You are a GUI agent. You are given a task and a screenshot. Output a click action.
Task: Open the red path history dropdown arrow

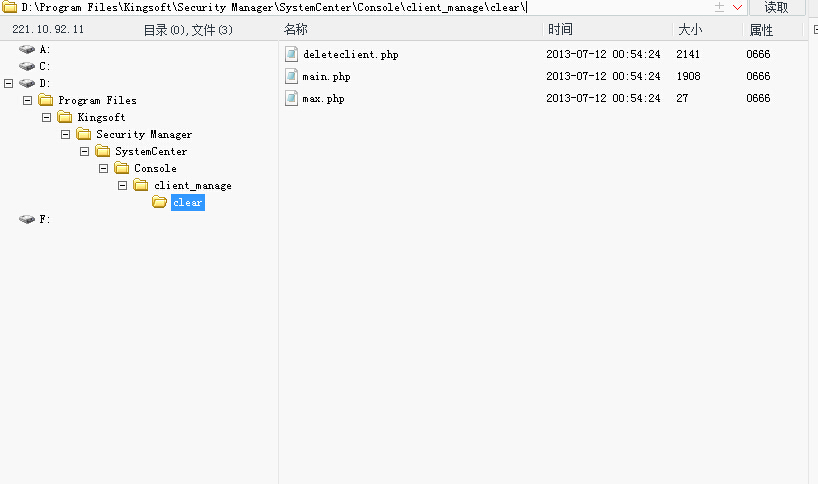tap(737, 7)
